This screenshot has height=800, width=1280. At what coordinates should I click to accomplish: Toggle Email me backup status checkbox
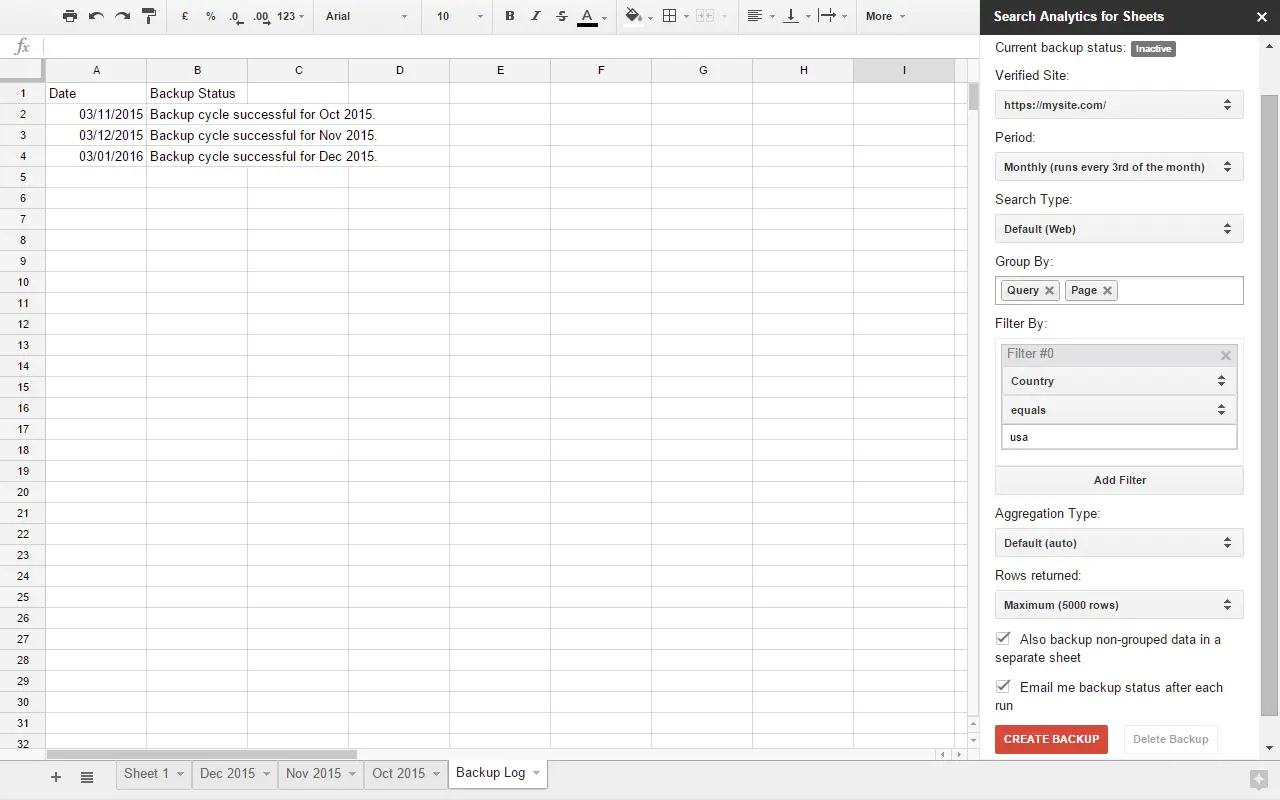[x=1003, y=686]
